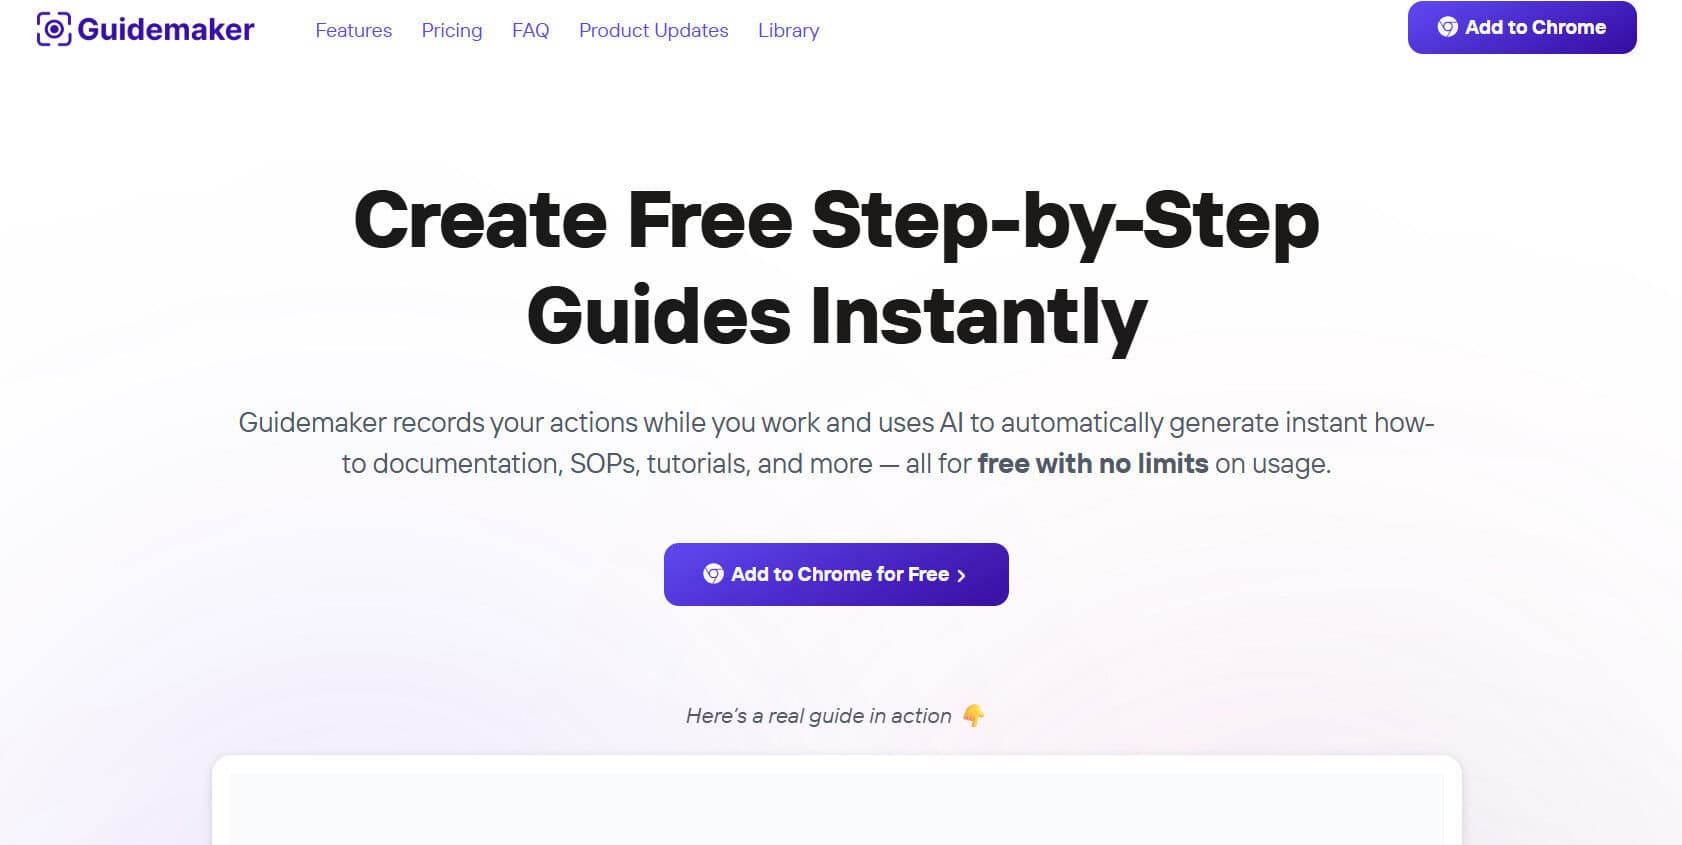Open the Features nav link
This screenshot has height=845, width=1682.
click(353, 31)
